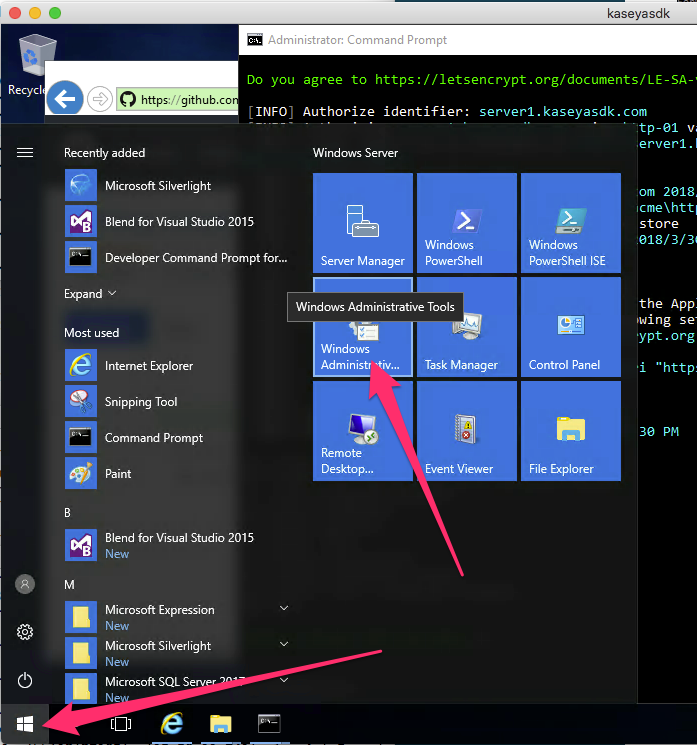
Task: Open Blend for Visual Studio 2015 under B
Action: pos(177,545)
